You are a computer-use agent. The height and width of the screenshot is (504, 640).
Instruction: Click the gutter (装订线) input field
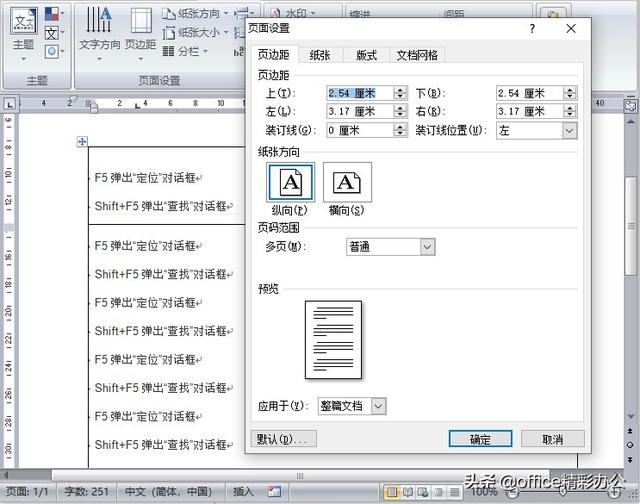pos(360,130)
